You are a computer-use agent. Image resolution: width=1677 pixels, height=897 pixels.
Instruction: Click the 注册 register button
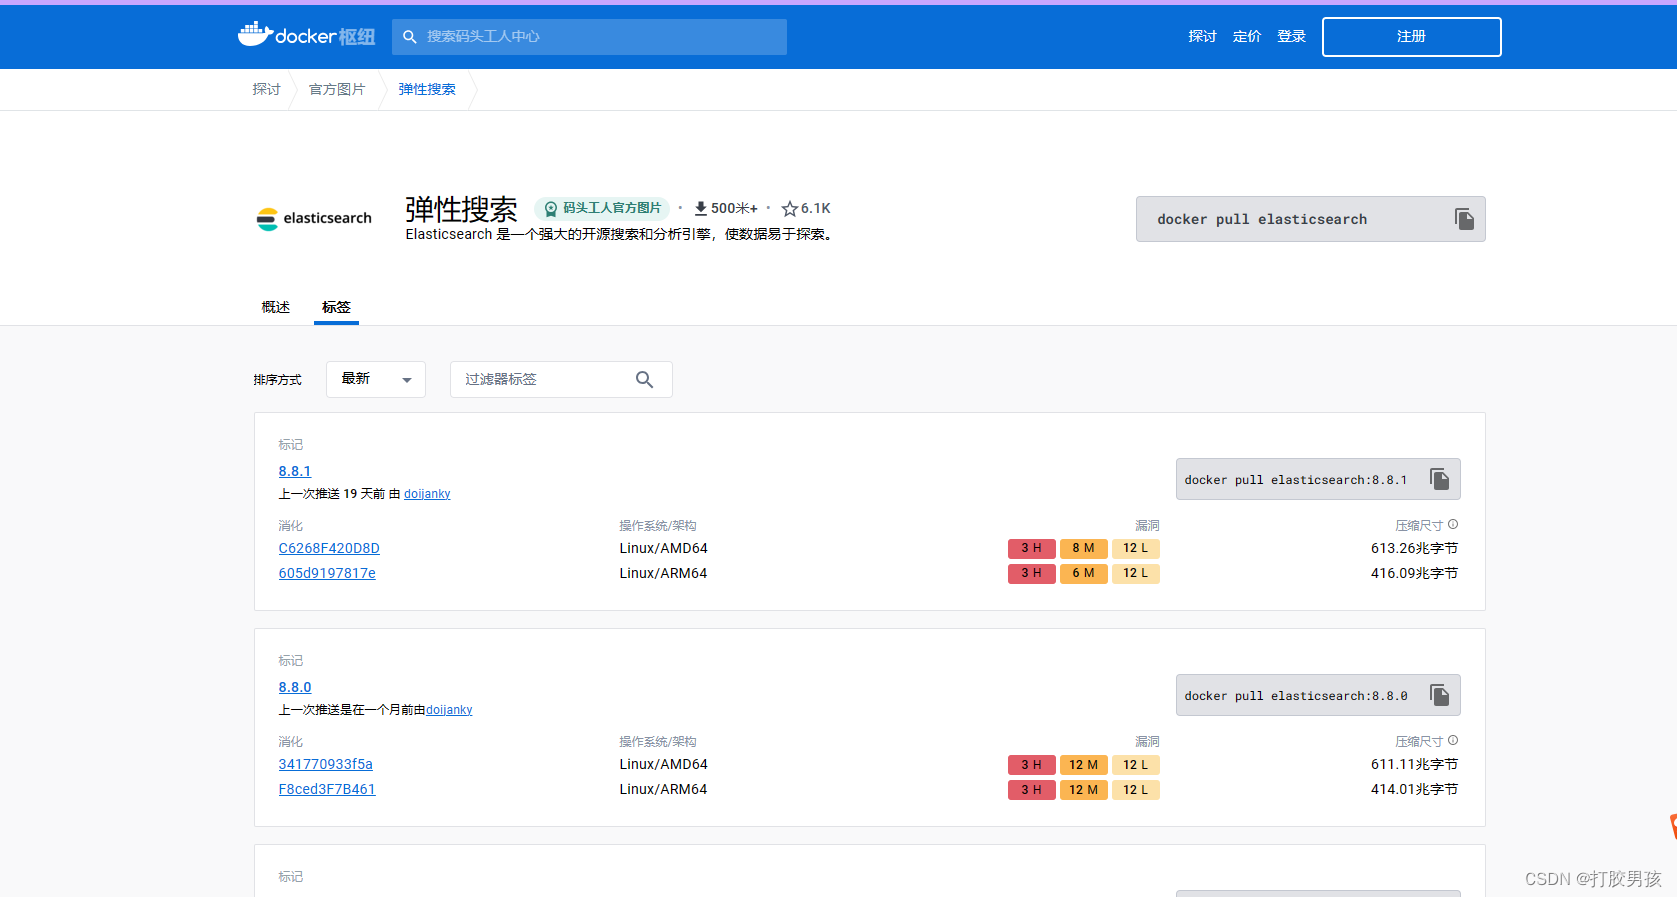[1411, 37]
